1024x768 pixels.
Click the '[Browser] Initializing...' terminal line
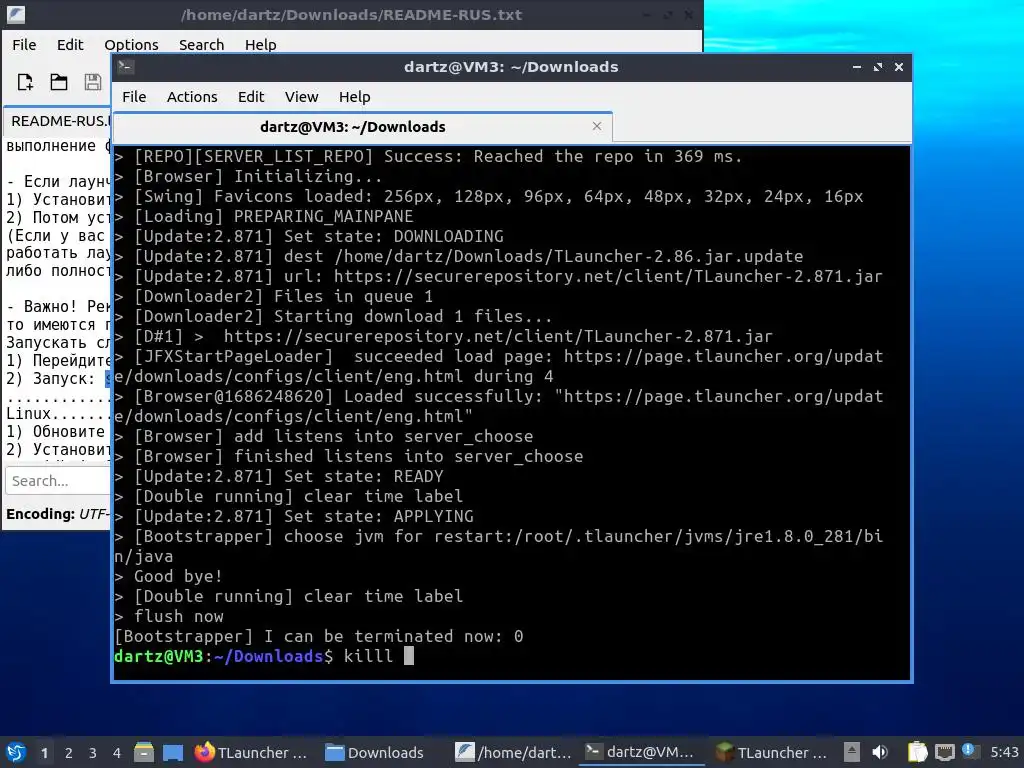pos(248,176)
